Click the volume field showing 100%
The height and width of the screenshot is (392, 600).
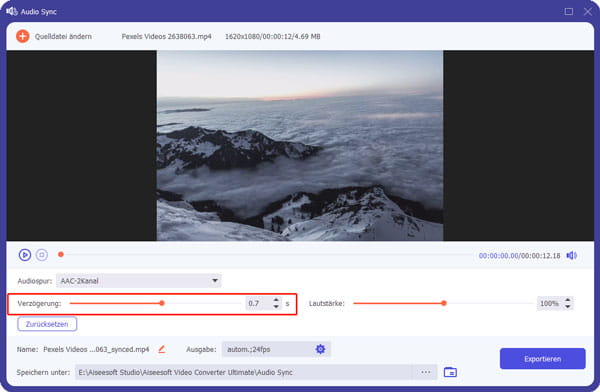click(550, 304)
